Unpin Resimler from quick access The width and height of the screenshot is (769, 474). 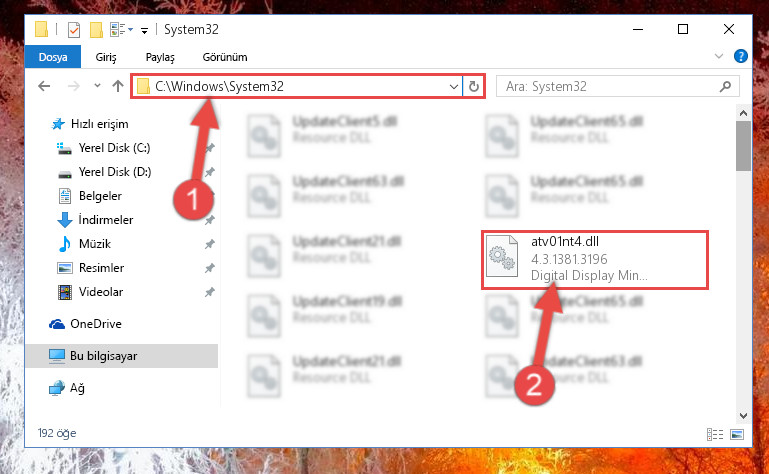209,268
